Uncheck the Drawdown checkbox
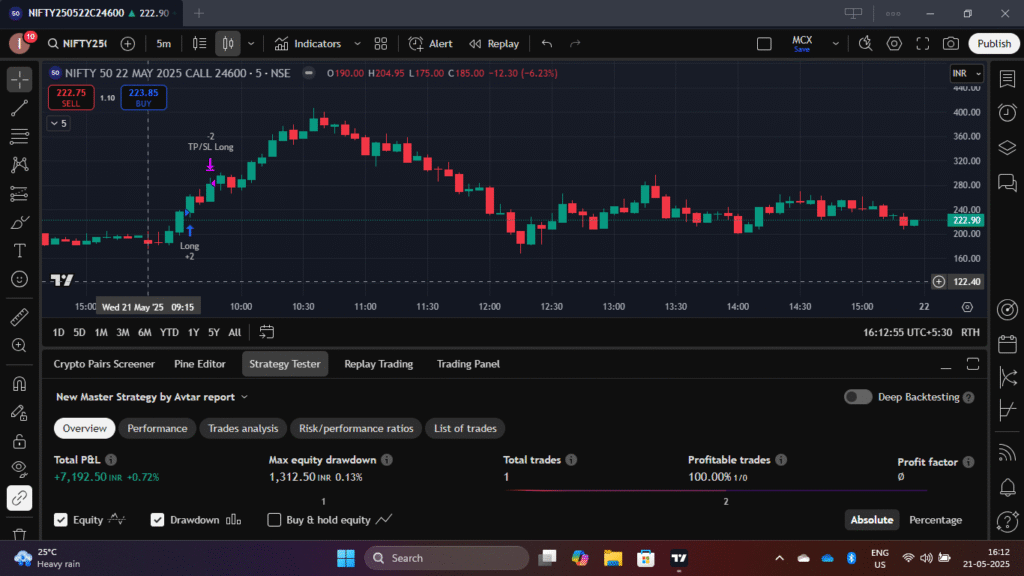This screenshot has width=1024, height=576. [157, 520]
